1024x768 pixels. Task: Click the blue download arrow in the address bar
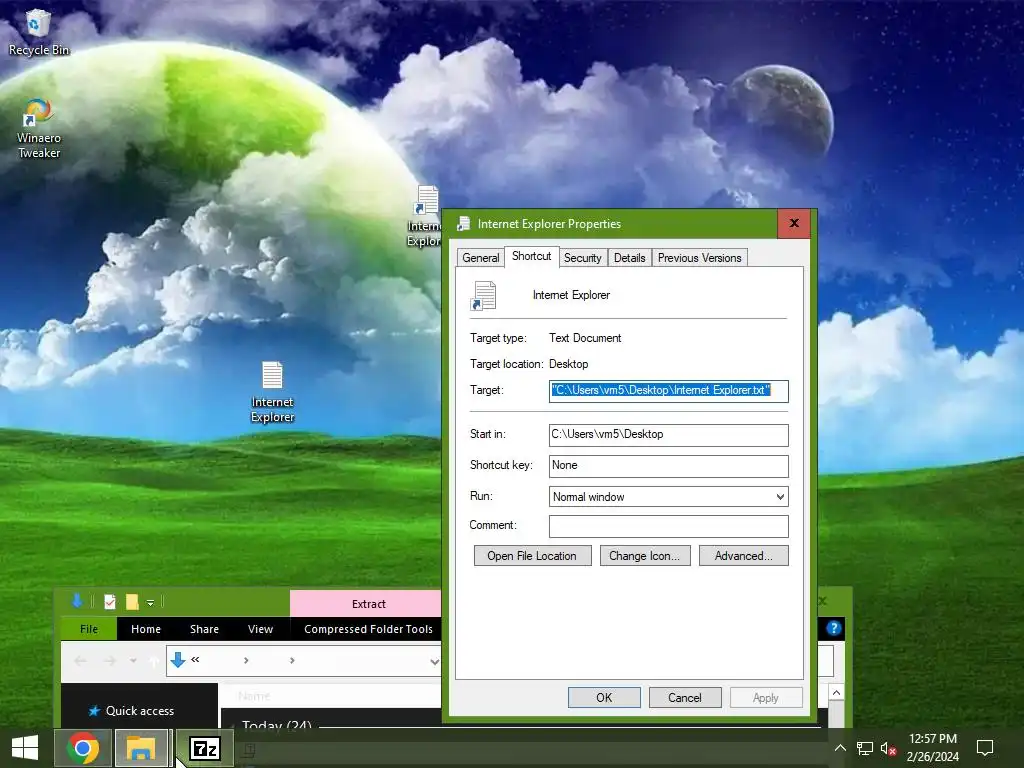click(x=178, y=661)
